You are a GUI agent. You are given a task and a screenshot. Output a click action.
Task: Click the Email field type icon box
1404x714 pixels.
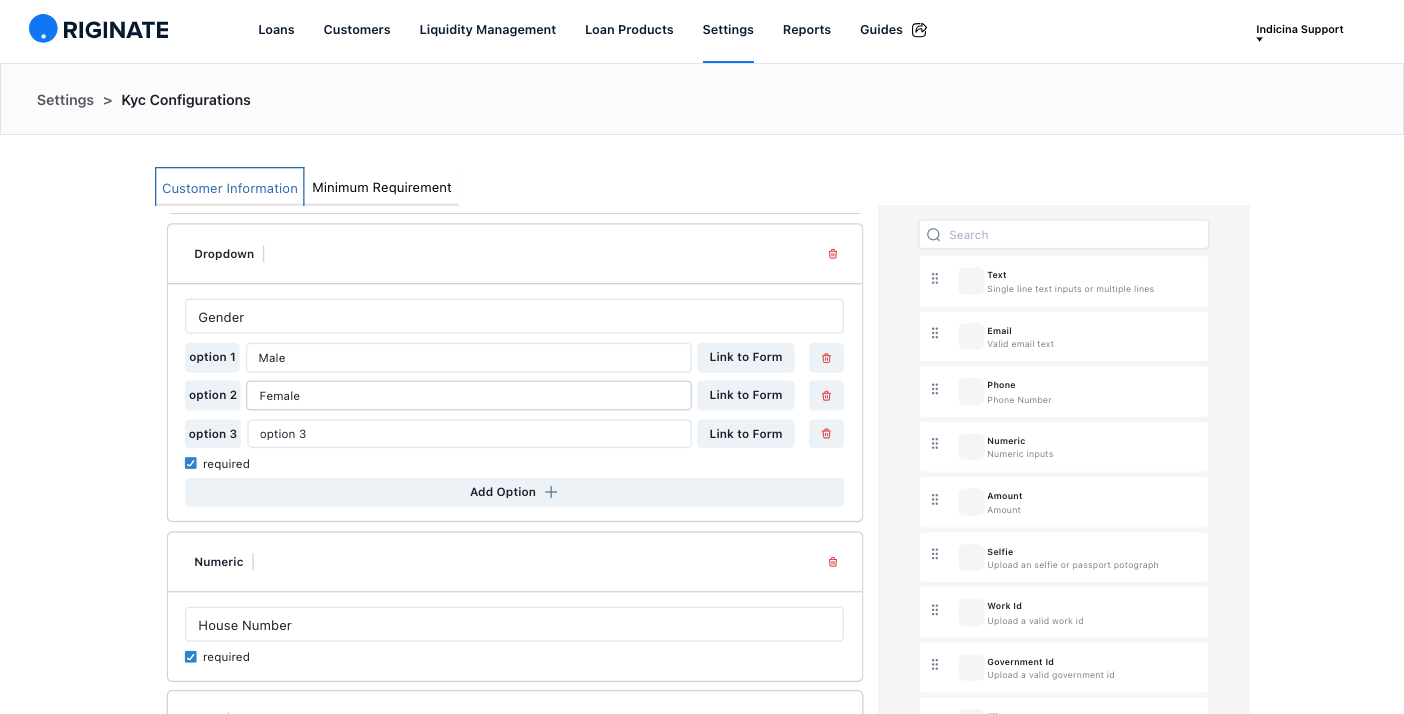(971, 336)
